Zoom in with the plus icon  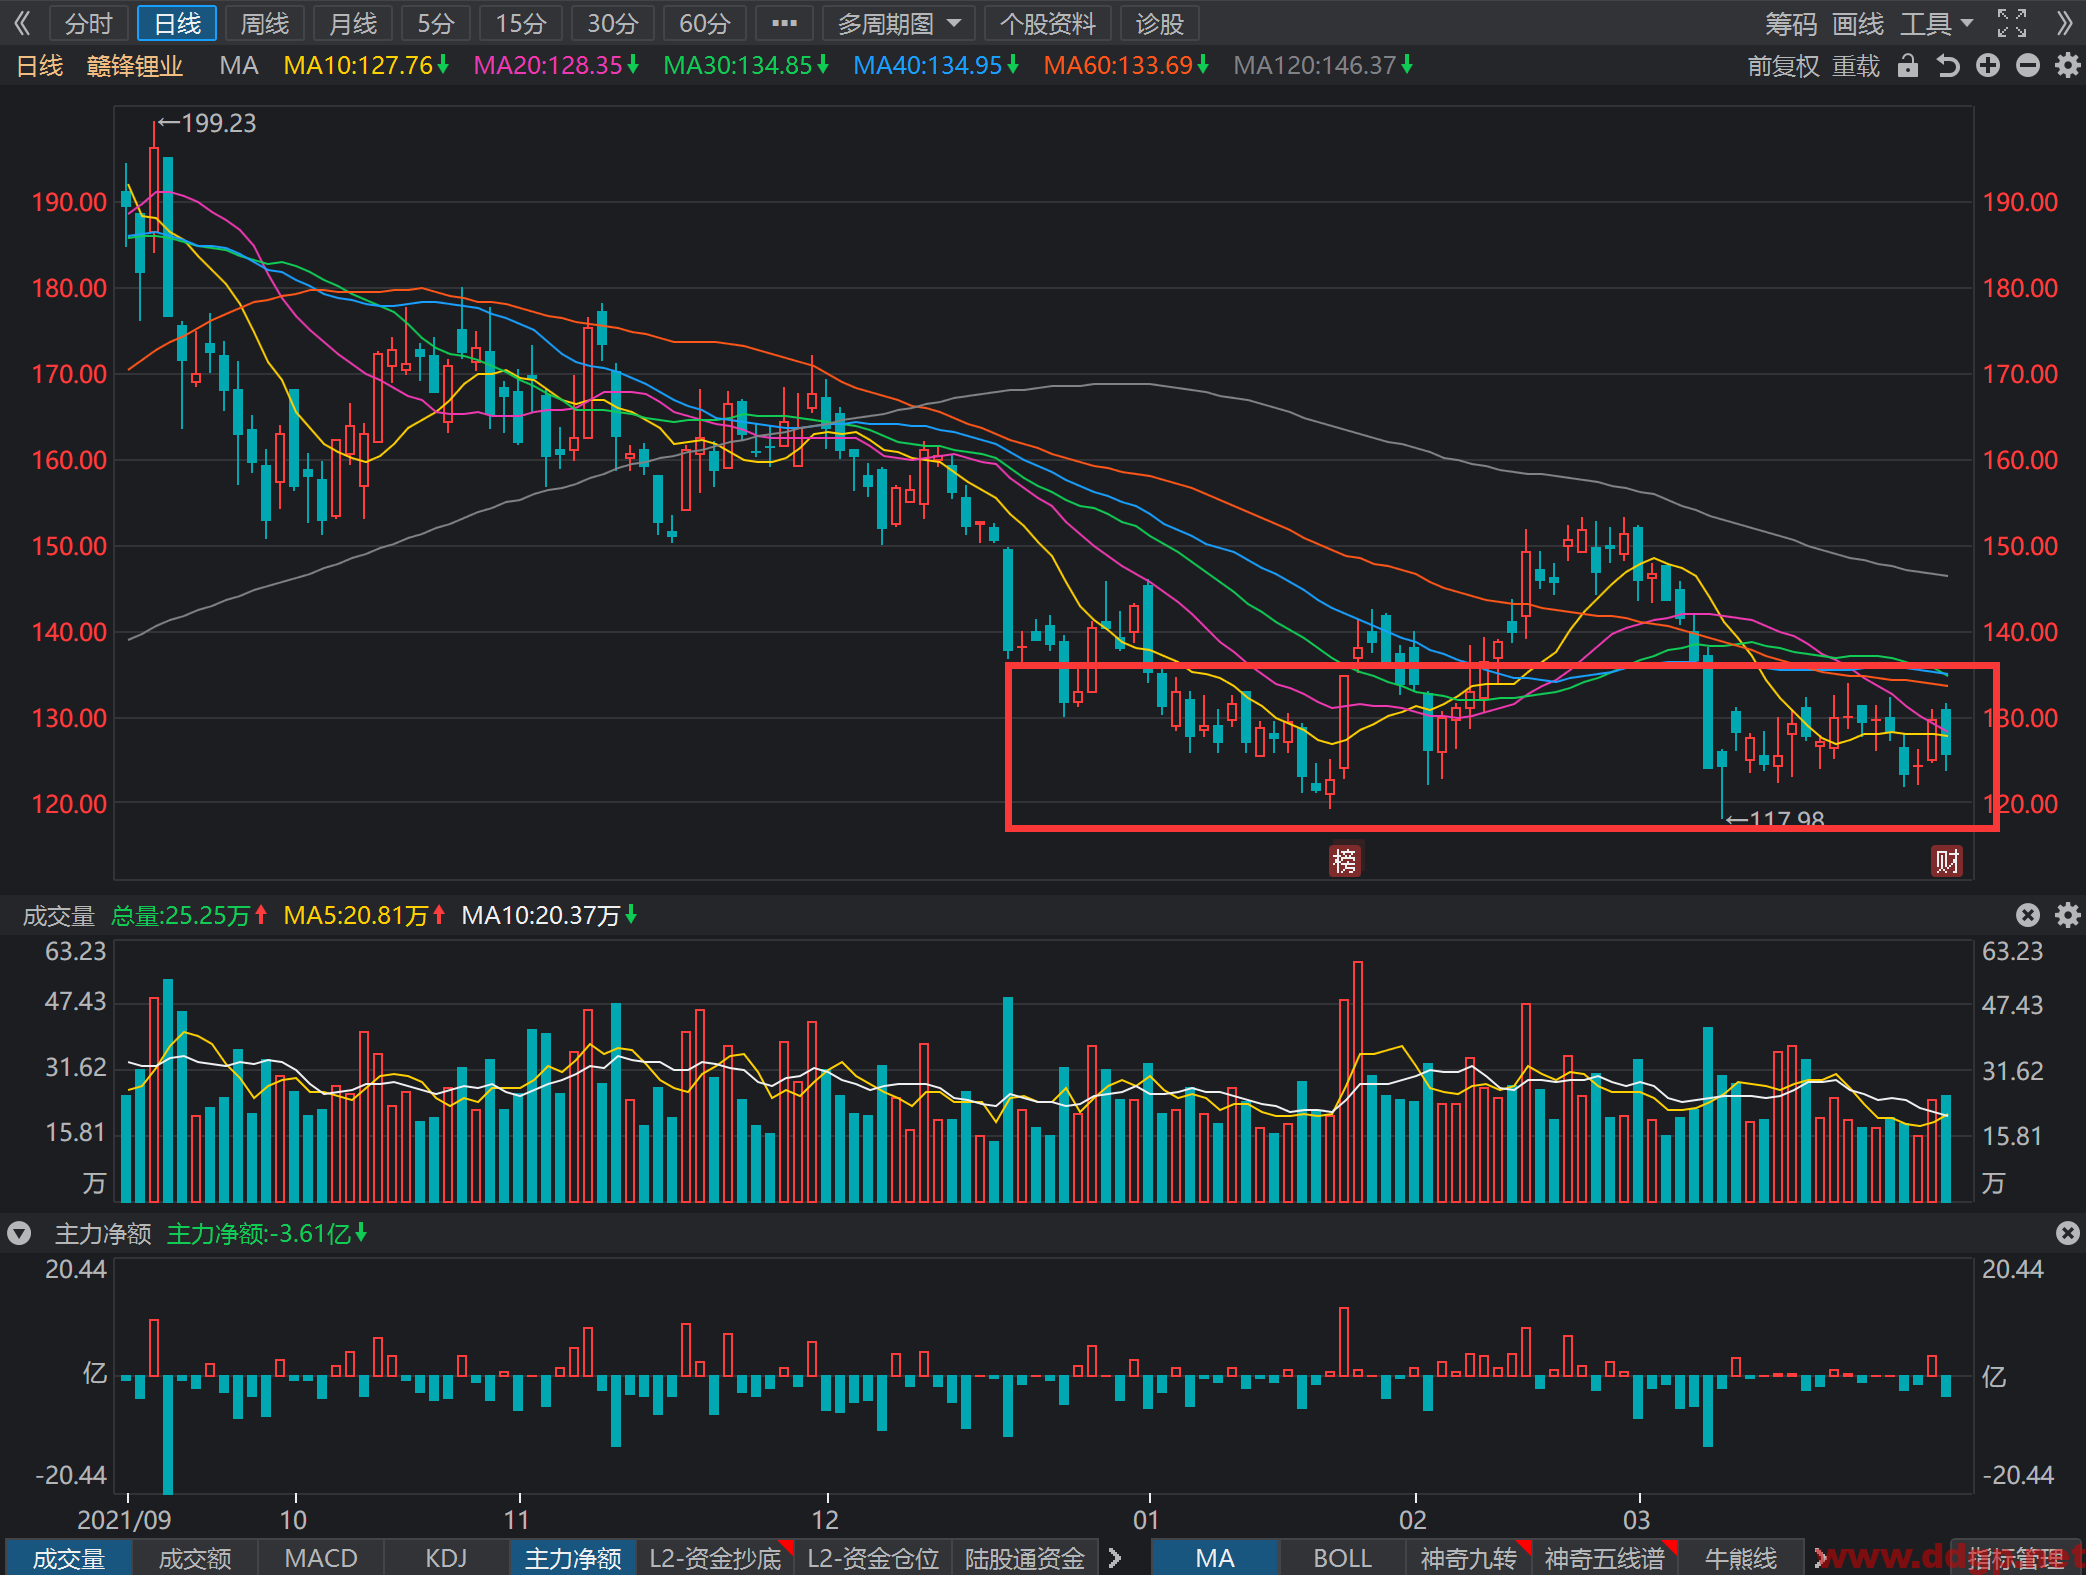pos(1988,66)
